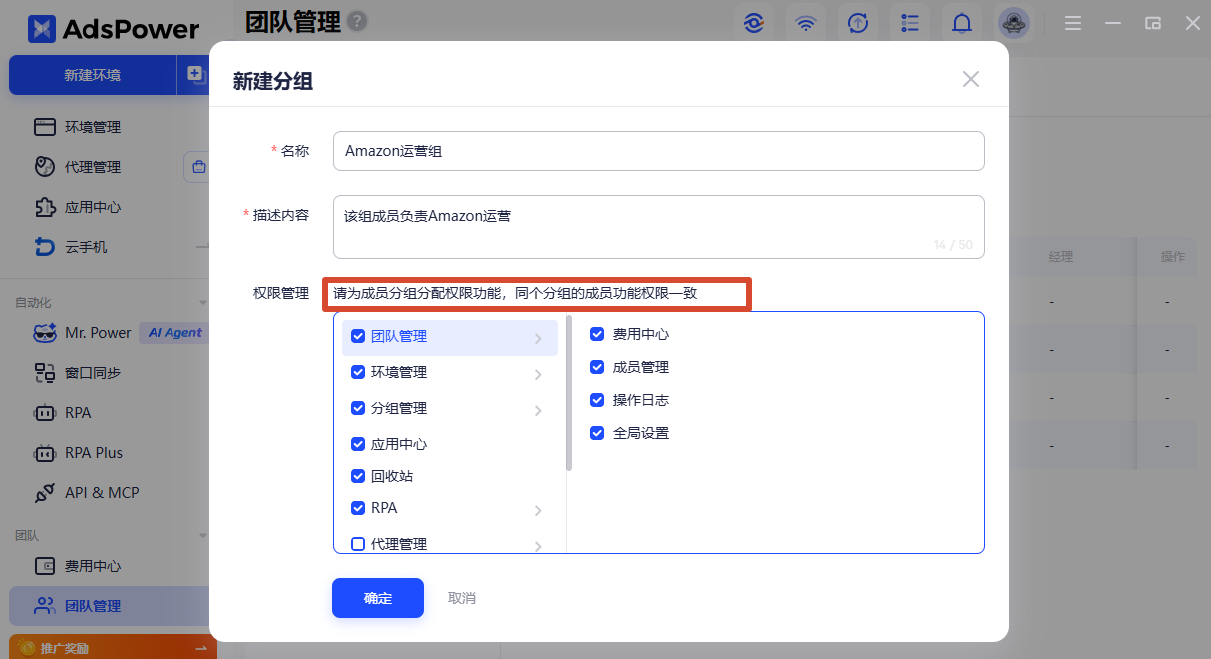Click the 操作 column header in the table
The image size is (1211, 659).
click(x=1172, y=257)
